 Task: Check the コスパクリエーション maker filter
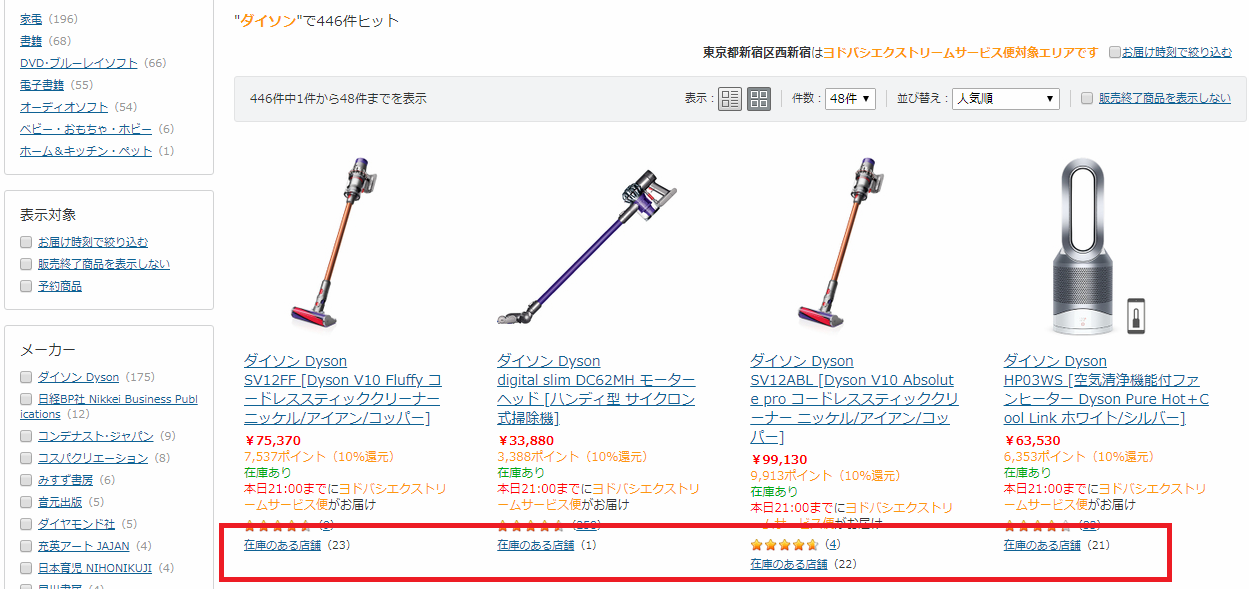tap(26, 458)
